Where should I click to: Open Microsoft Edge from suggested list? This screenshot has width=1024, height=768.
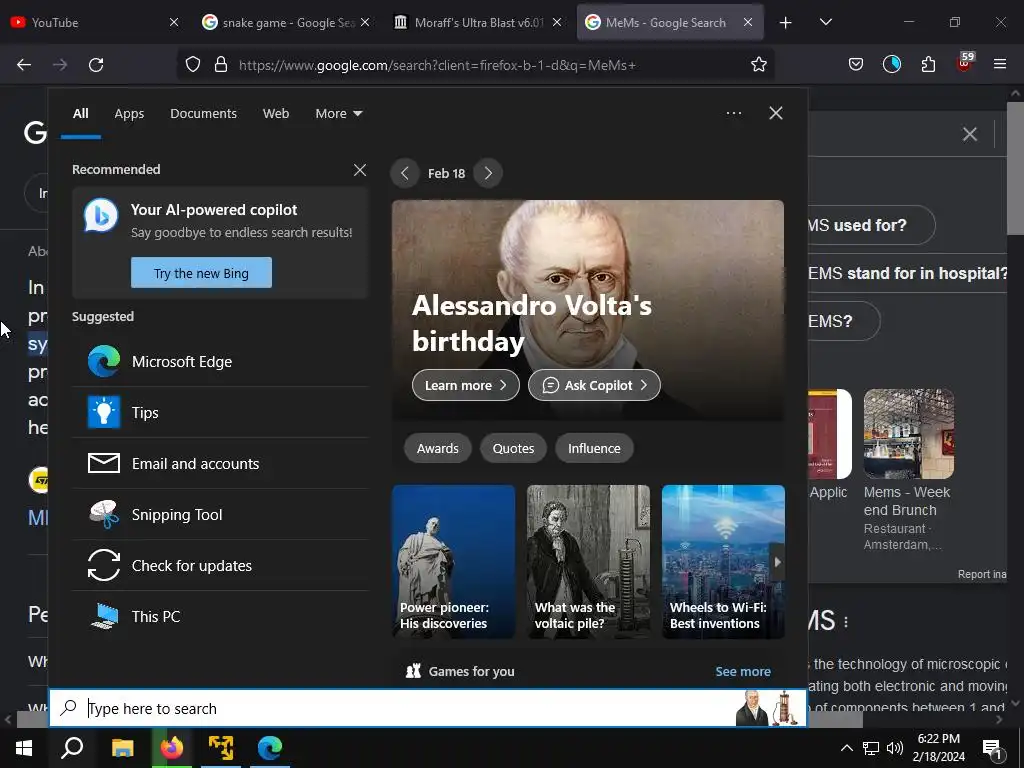[x=220, y=362]
